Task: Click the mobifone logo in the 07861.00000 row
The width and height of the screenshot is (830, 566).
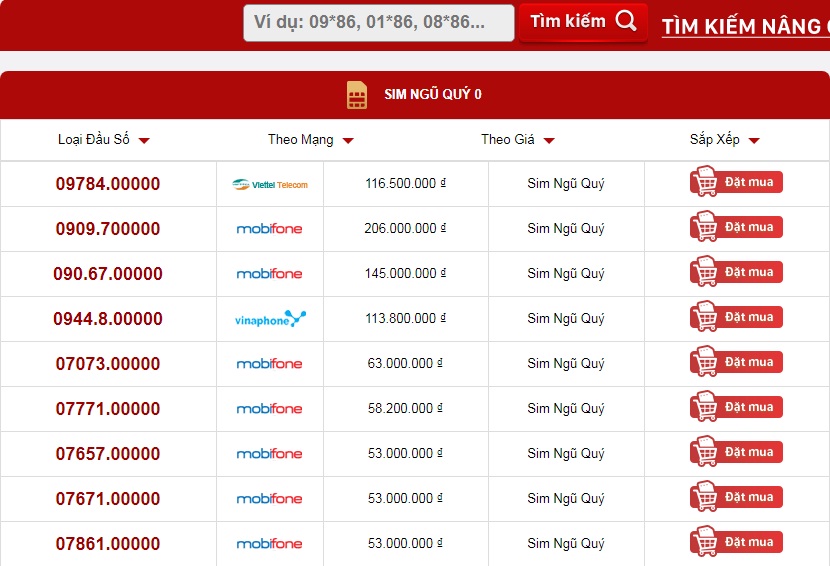Action: pyautogui.click(x=269, y=544)
